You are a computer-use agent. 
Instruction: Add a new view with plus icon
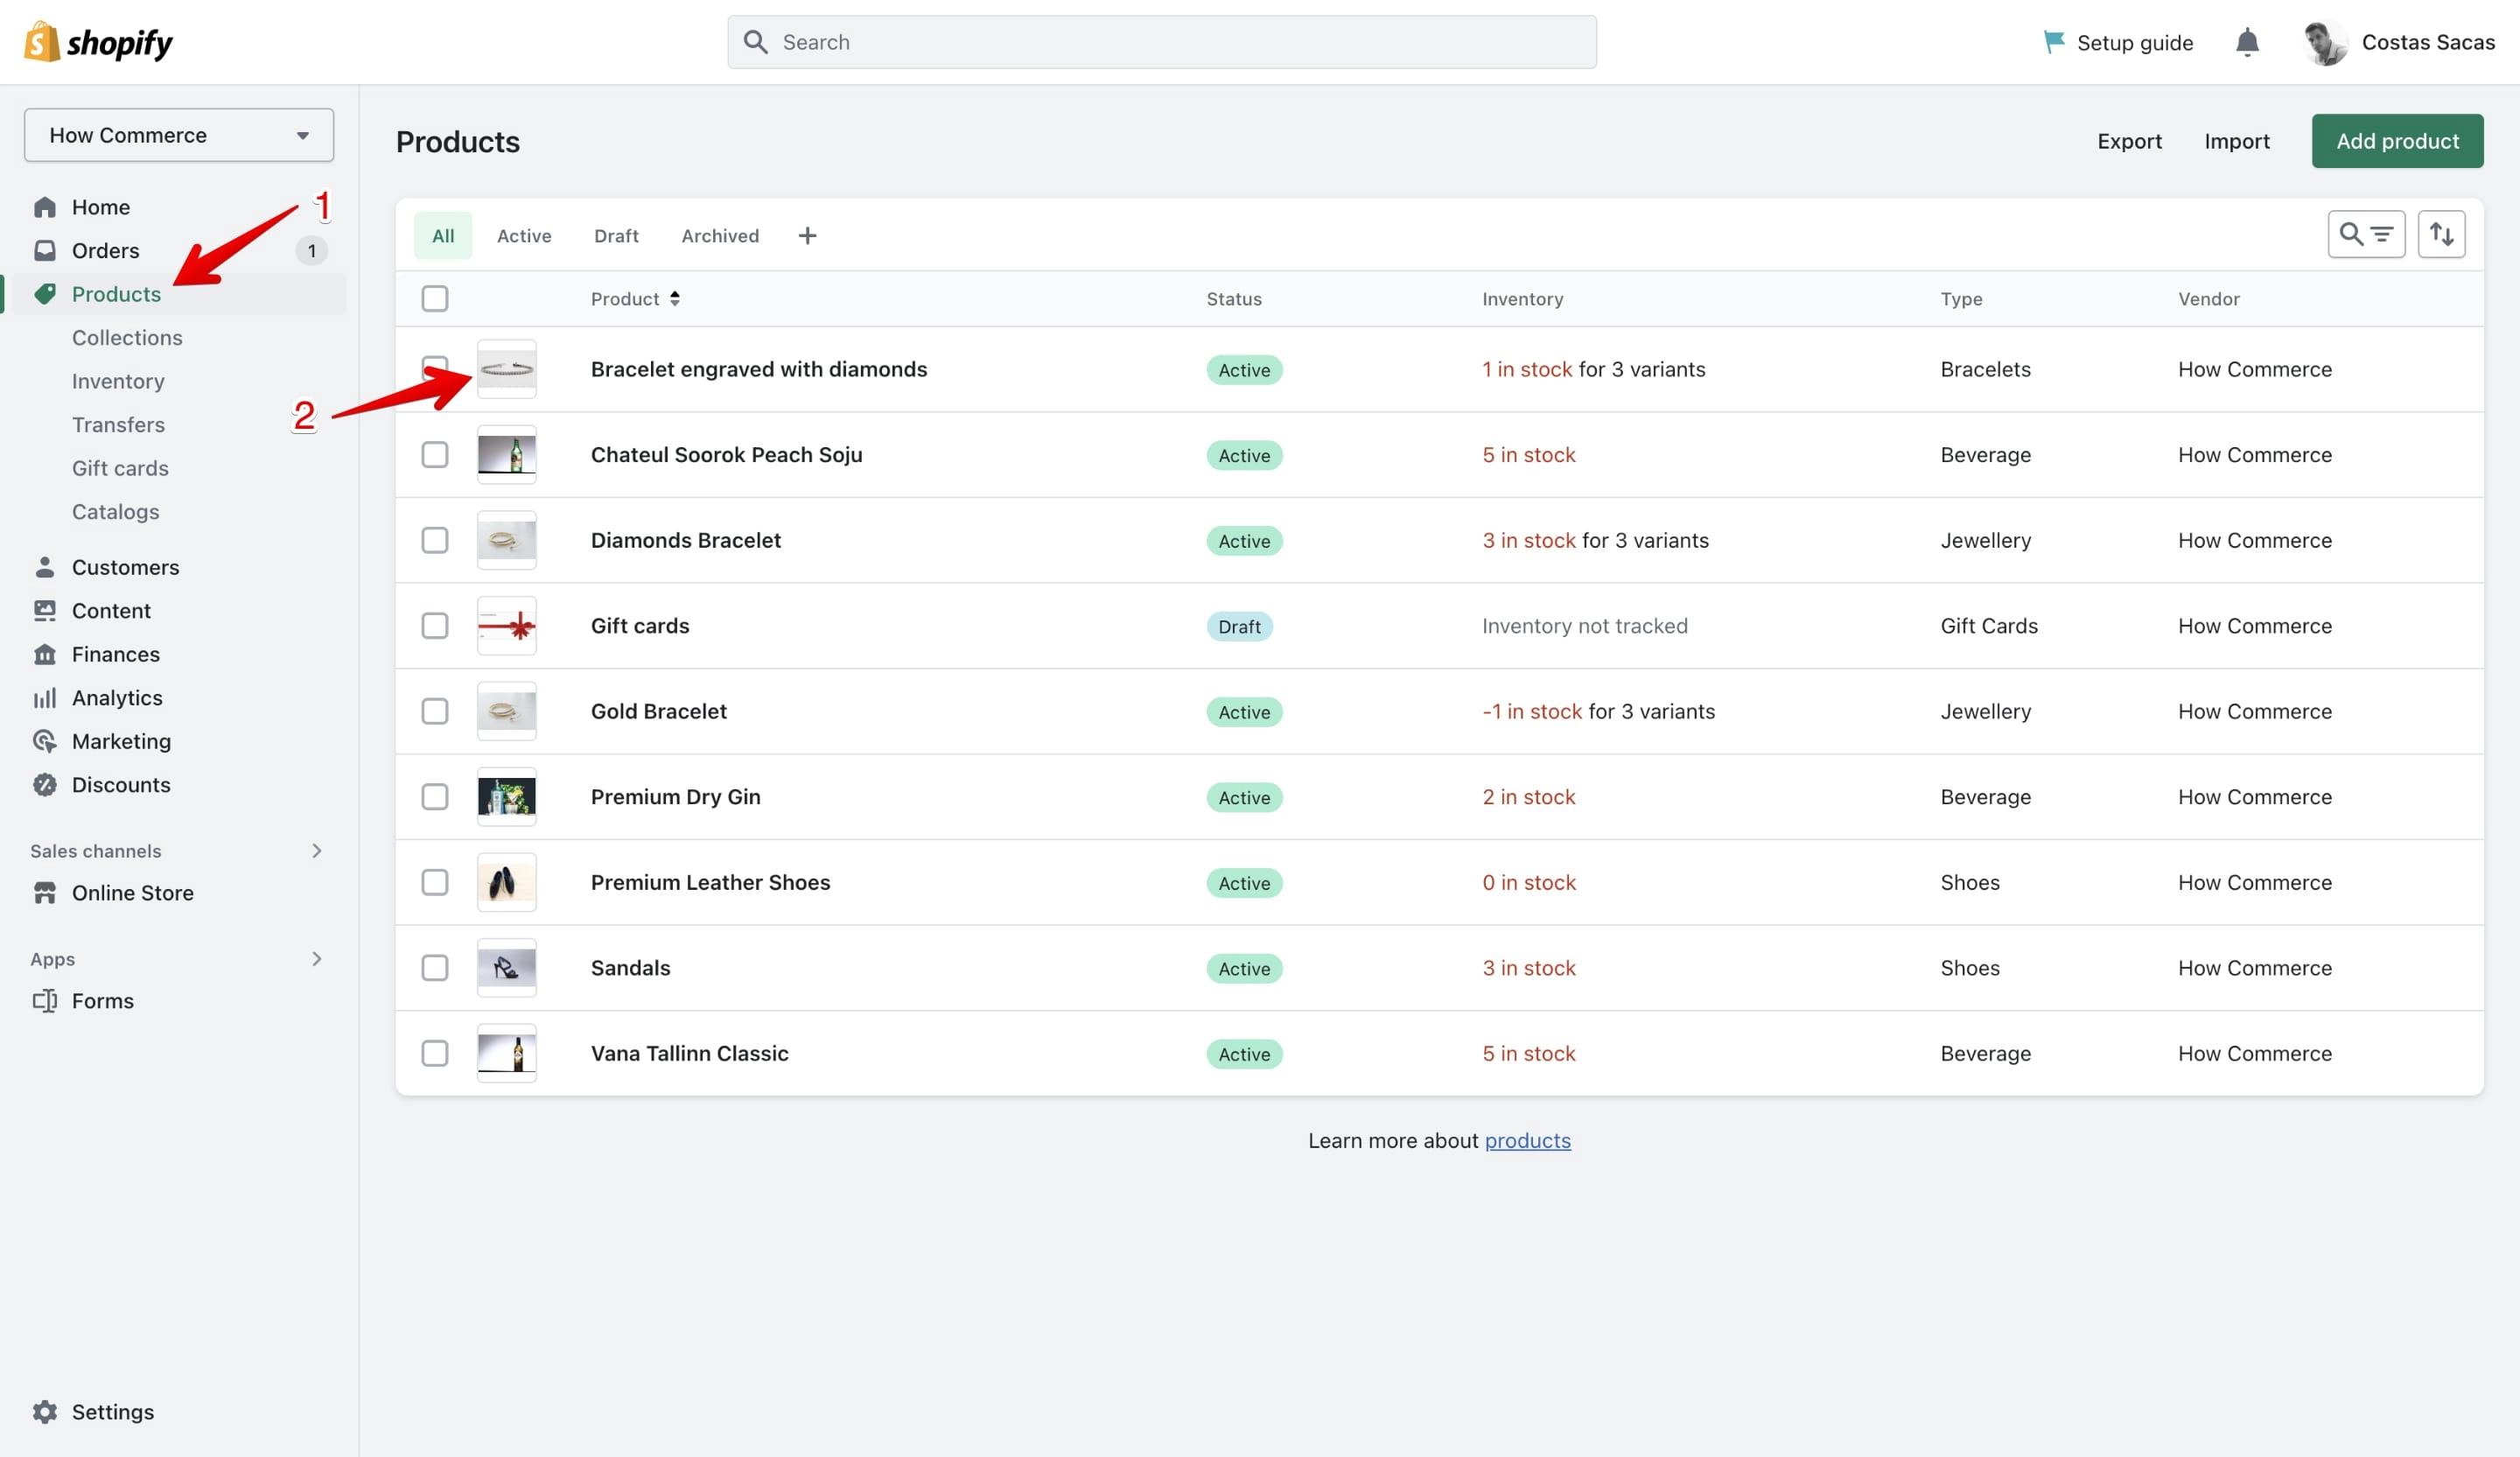(x=807, y=236)
